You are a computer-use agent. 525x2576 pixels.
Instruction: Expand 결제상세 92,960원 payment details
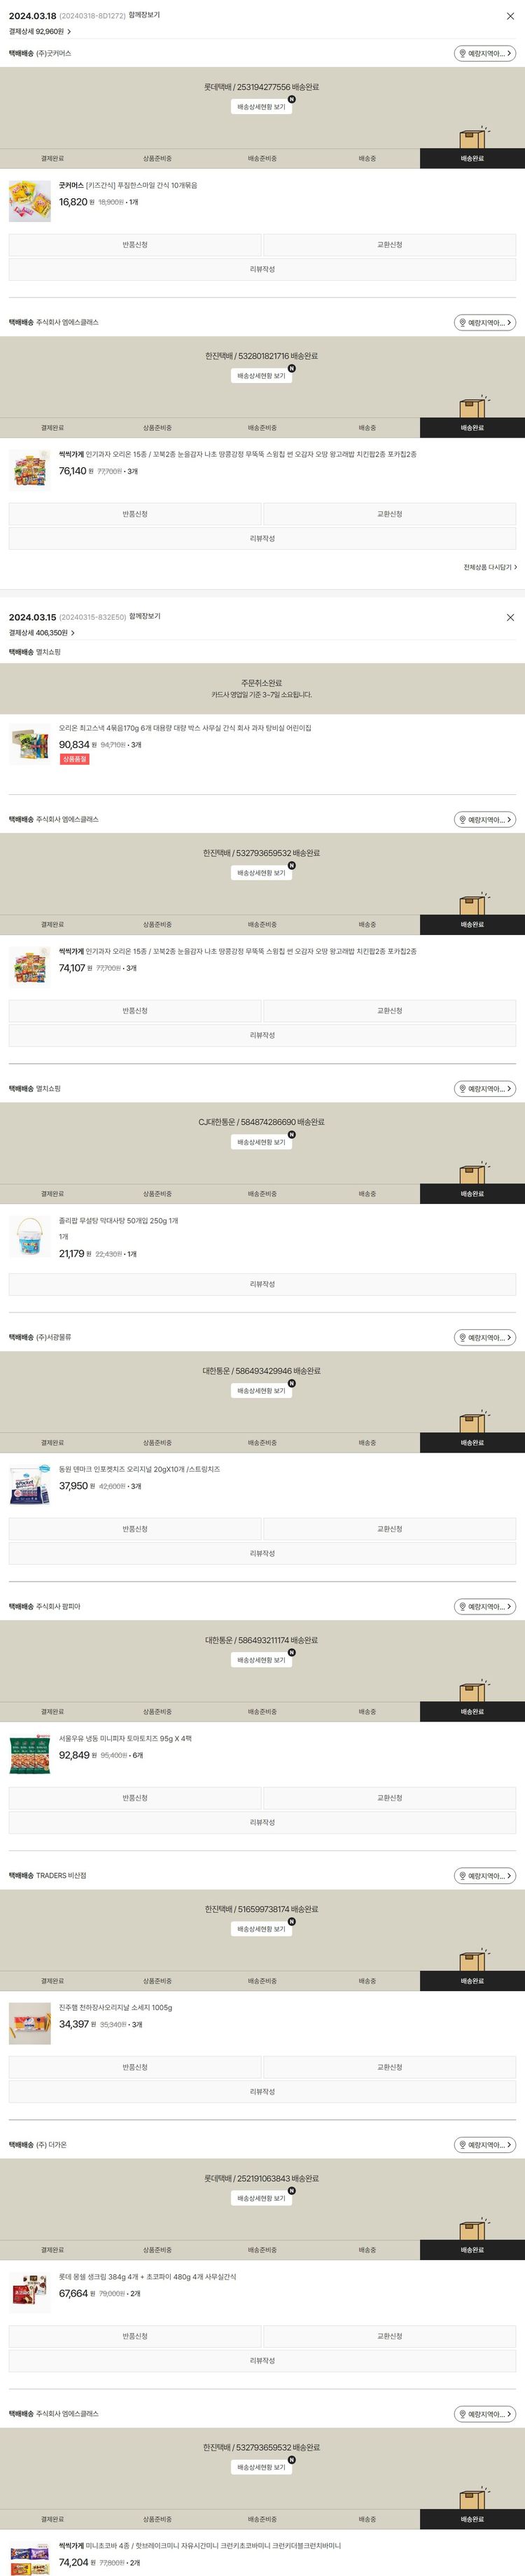tap(40, 32)
